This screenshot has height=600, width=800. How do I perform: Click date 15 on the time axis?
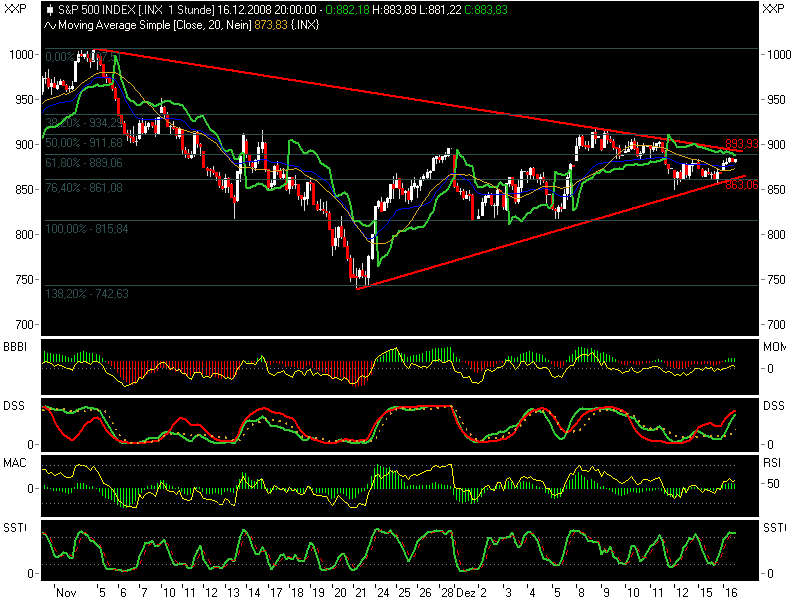pyautogui.click(x=706, y=592)
